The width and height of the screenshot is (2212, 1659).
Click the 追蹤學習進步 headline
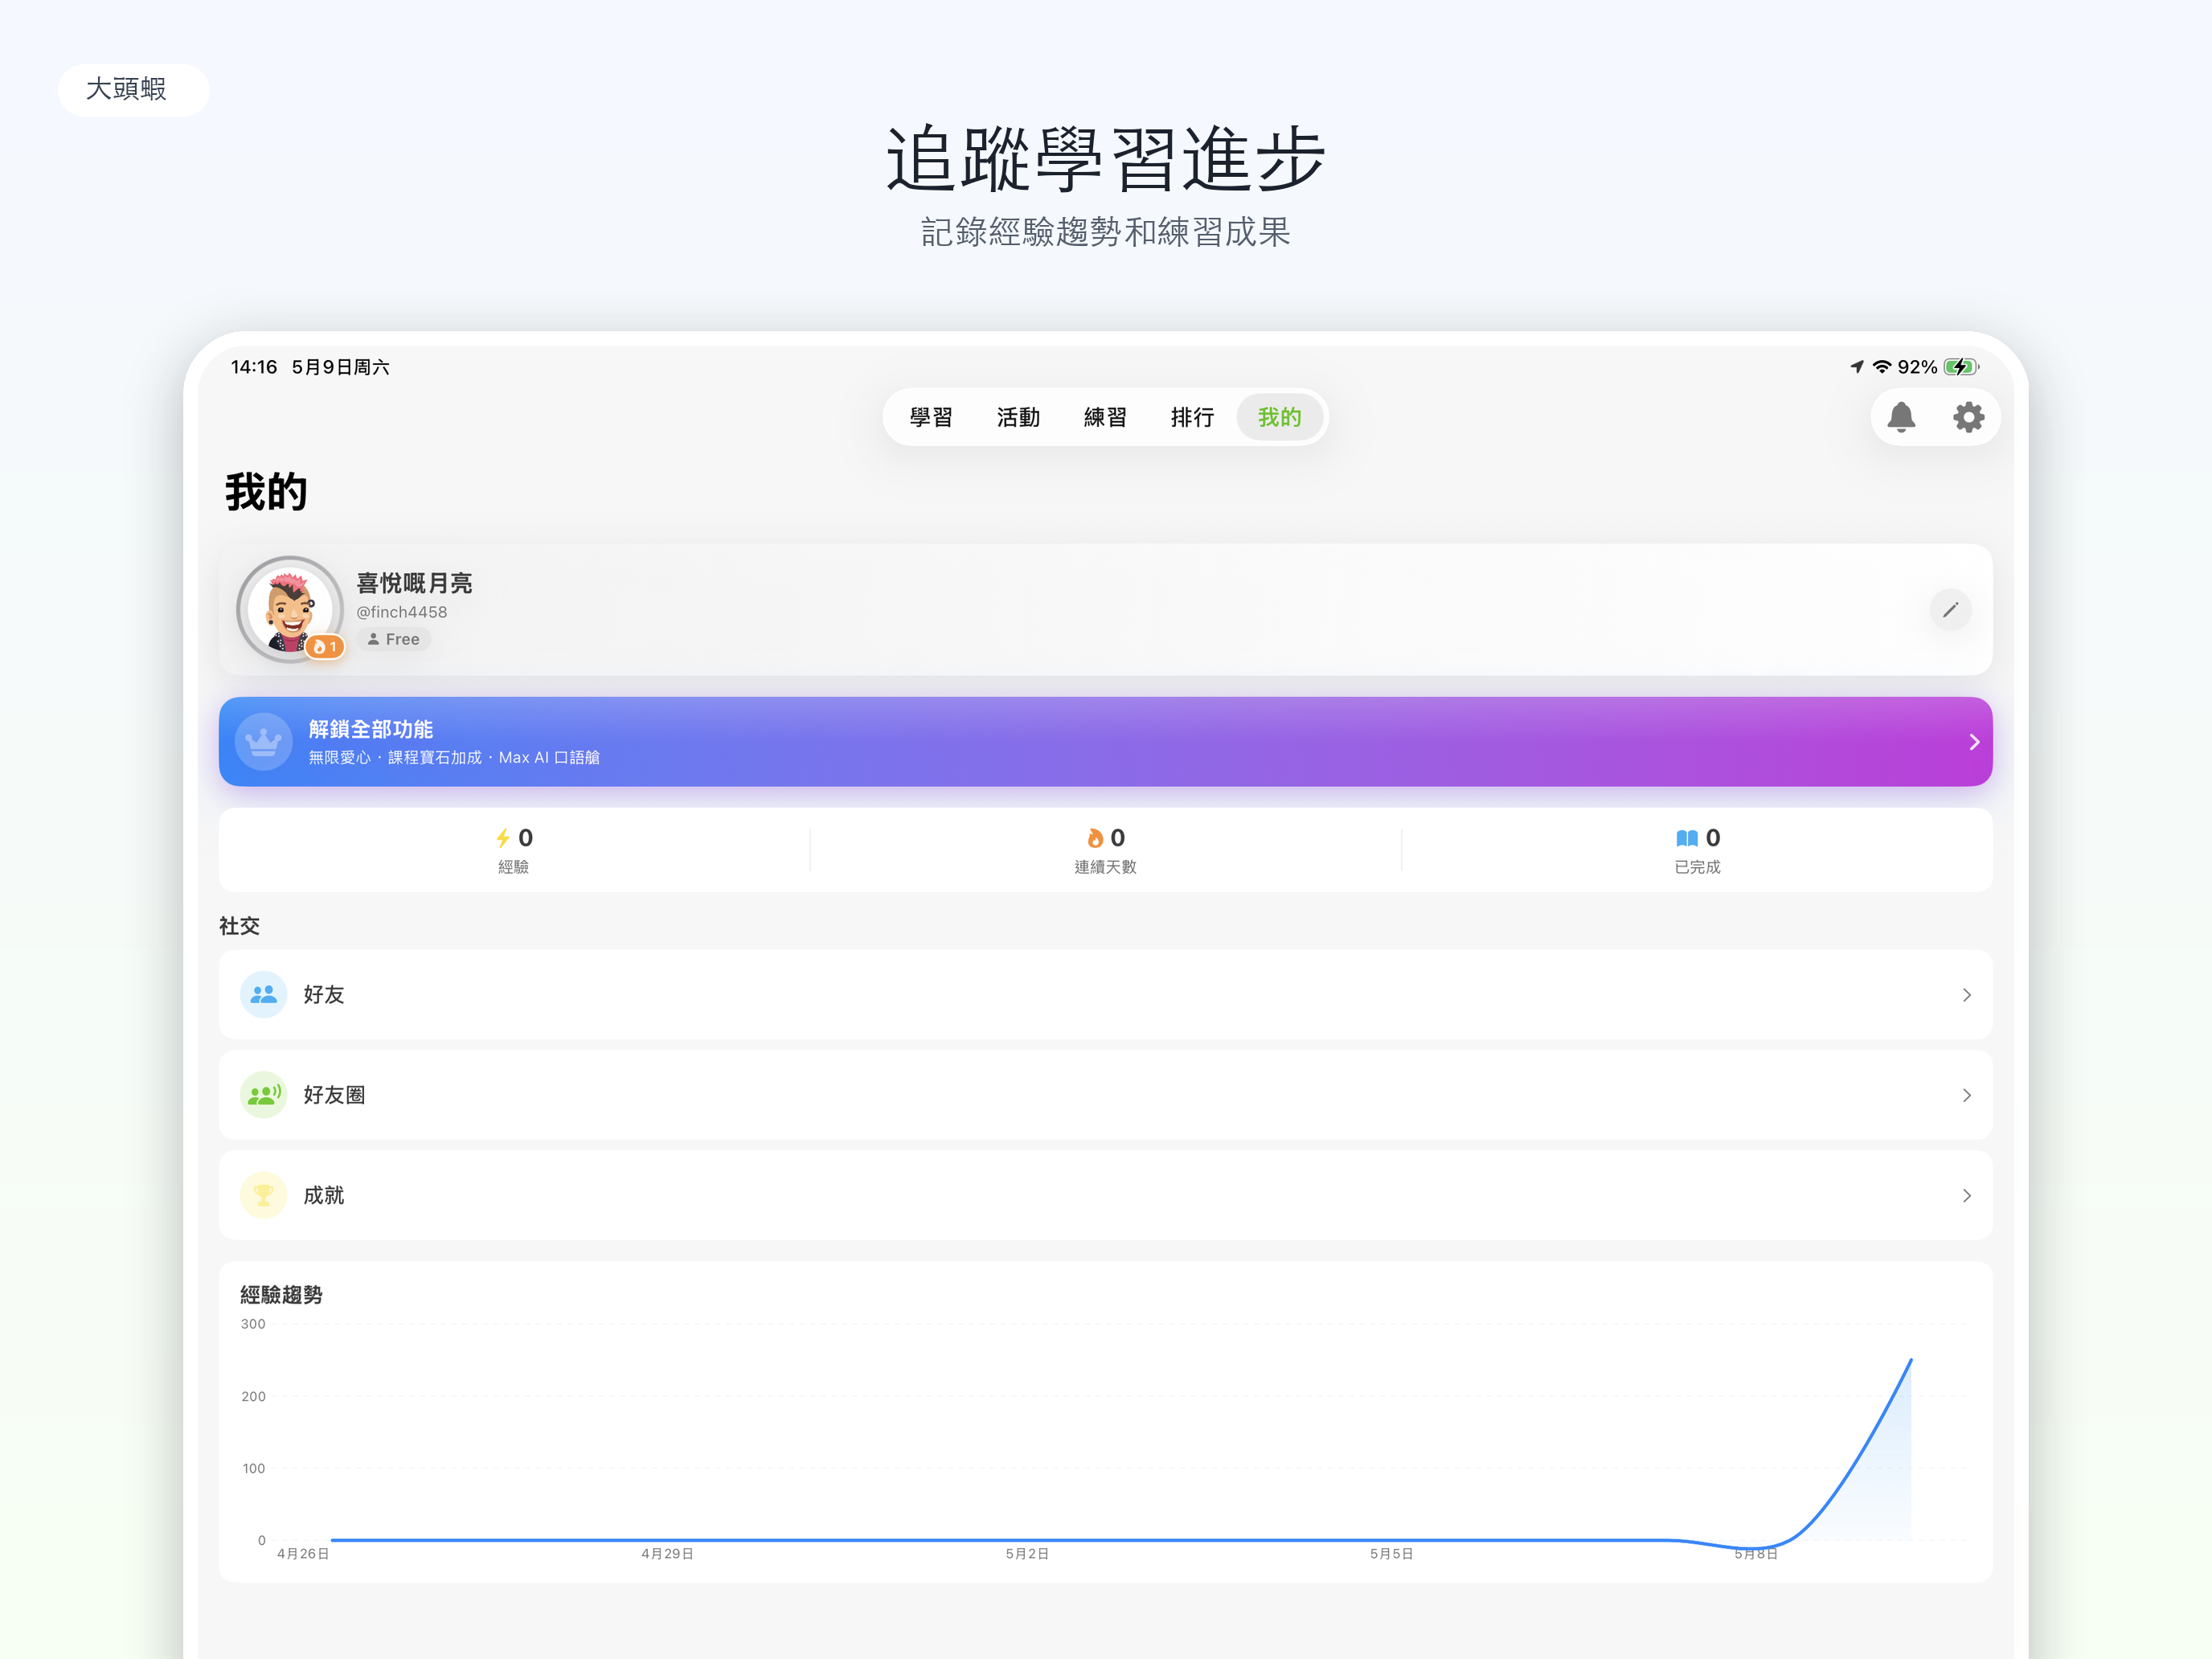point(1105,158)
